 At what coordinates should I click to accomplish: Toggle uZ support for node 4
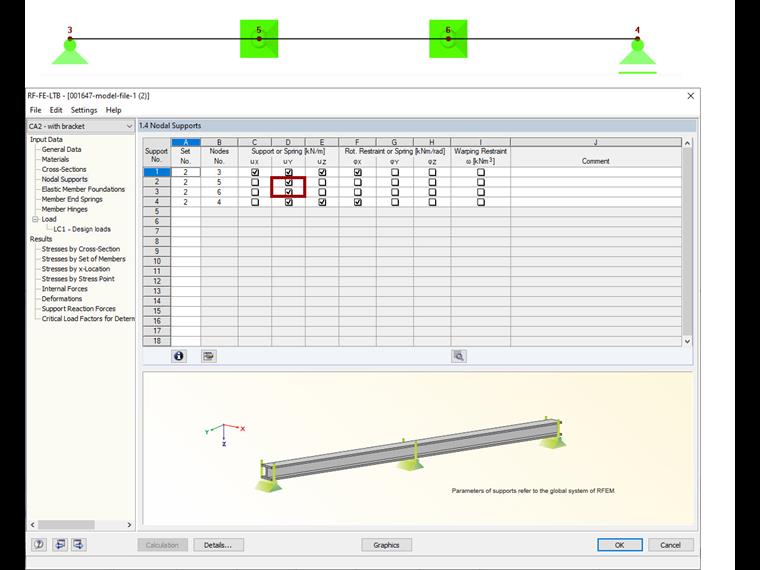point(322,202)
